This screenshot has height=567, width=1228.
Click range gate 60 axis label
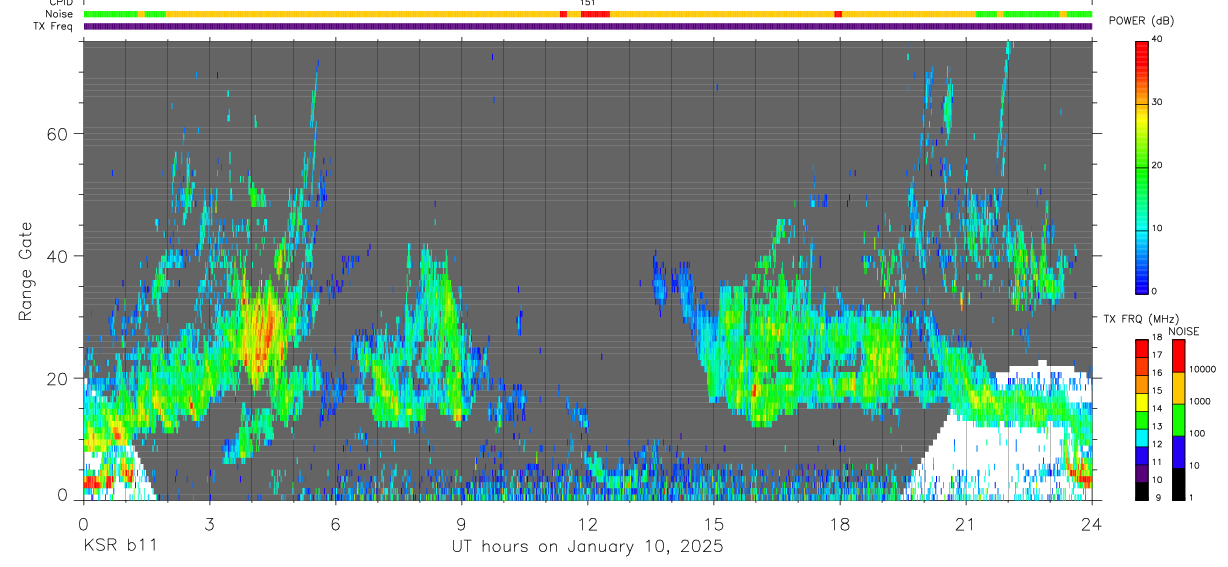click(x=57, y=133)
